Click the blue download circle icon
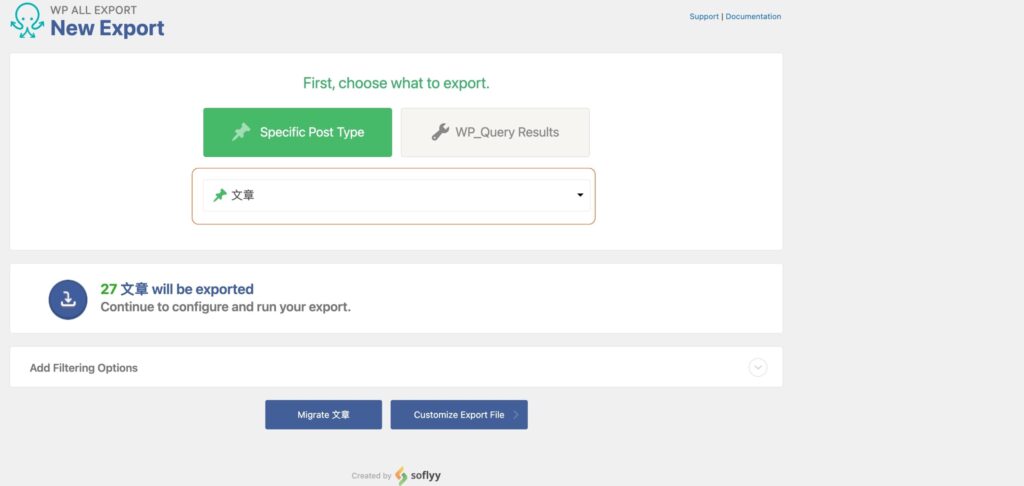 [68, 299]
